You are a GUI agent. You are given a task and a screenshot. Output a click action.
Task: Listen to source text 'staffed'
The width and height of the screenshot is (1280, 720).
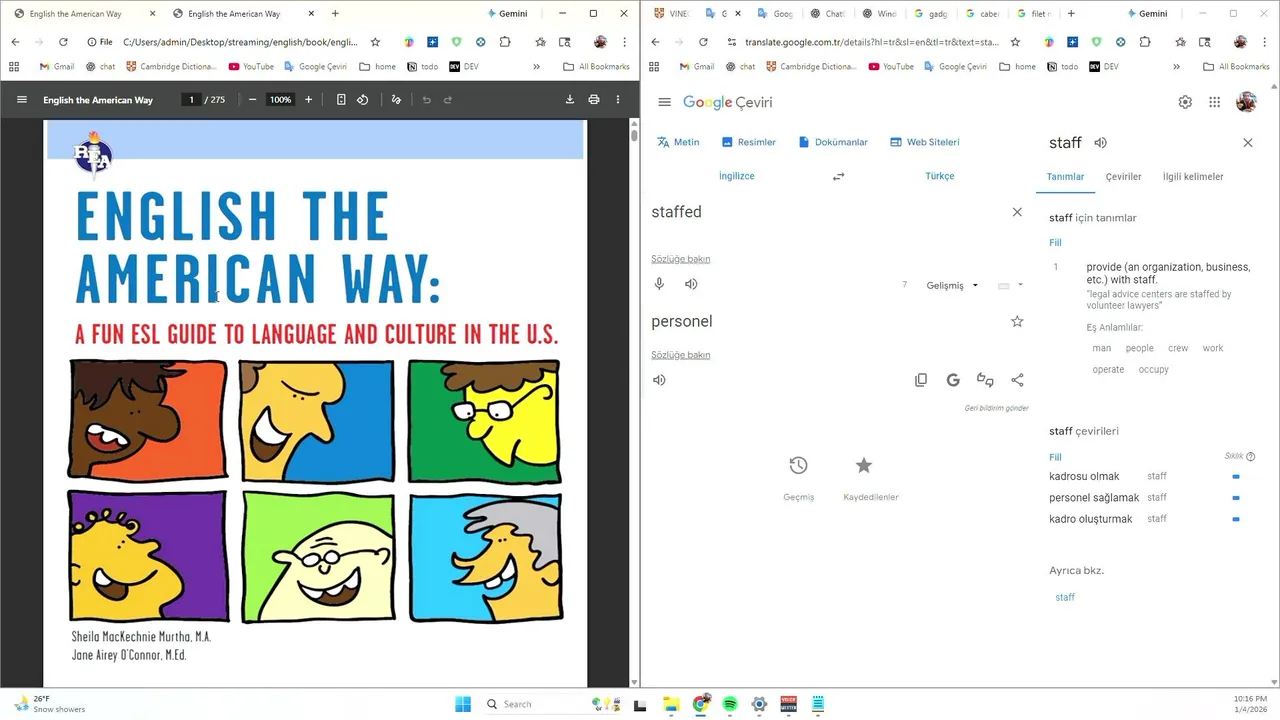pyautogui.click(x=691, y=284)
